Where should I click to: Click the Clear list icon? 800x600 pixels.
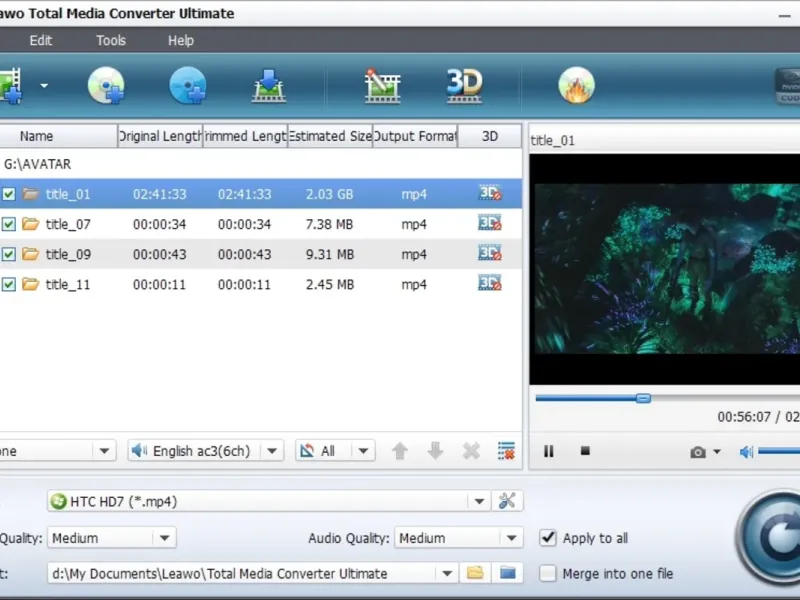pos(506,451)
